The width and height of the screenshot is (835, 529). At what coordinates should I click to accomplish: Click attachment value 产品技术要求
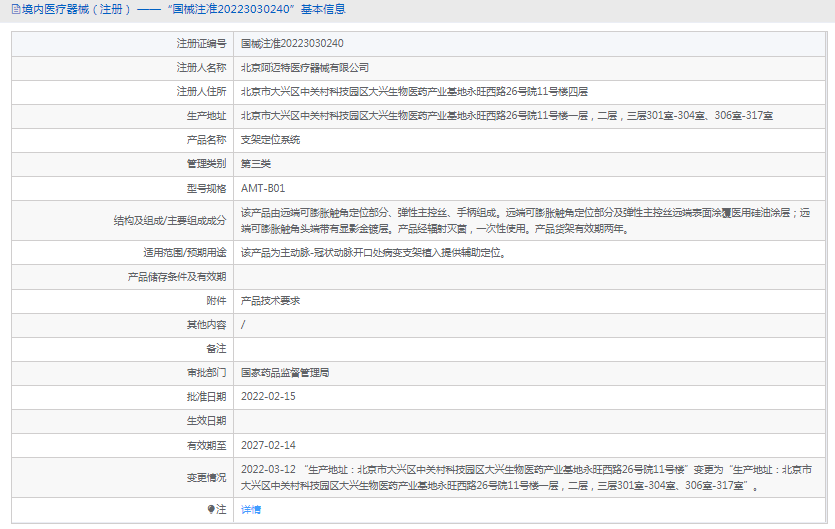(270, 301)
